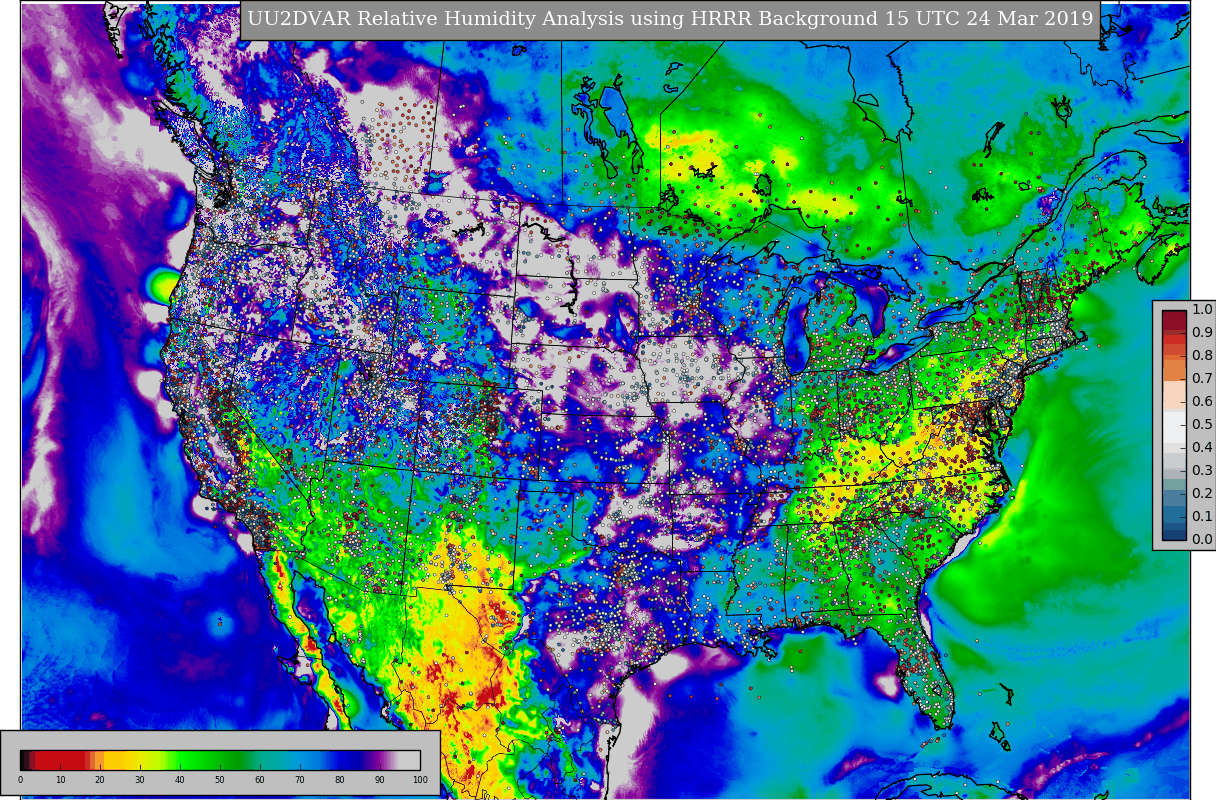1216x800 pixels.
Task: Click the '0.7' label on the right colorbar
Action: [1202, 379]
